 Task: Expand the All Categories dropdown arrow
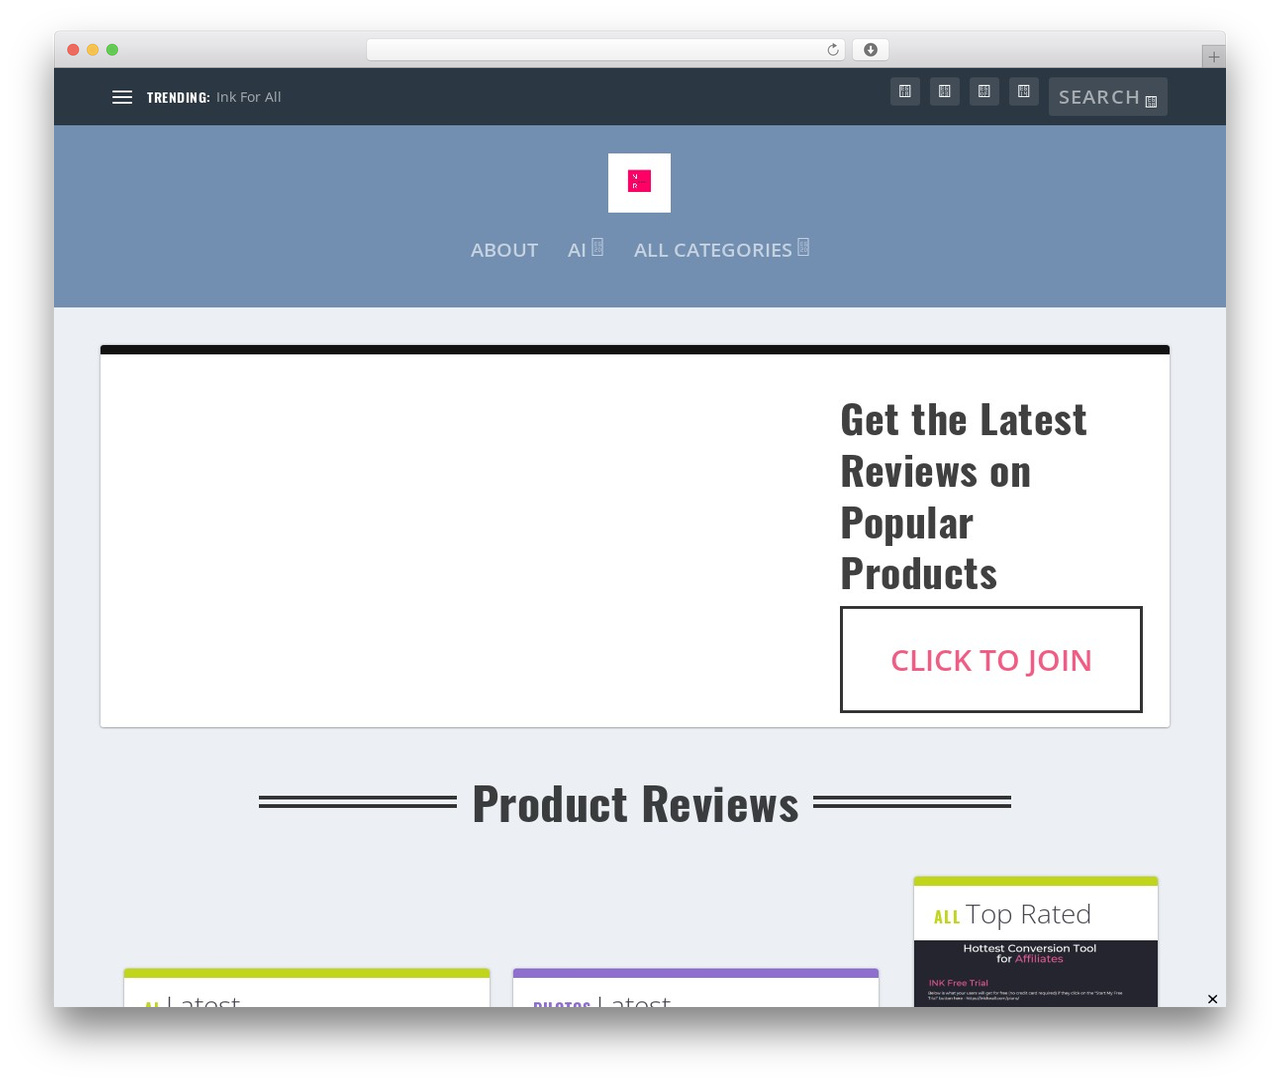click(x=803, y=247)
